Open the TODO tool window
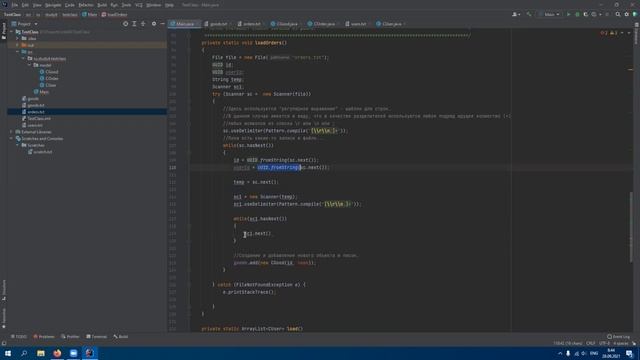 19,337
